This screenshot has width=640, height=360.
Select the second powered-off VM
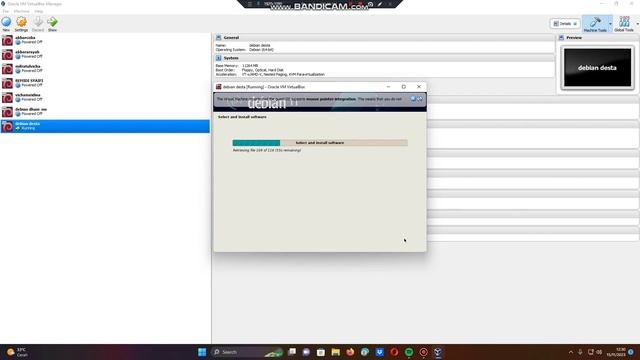[105, 54]
